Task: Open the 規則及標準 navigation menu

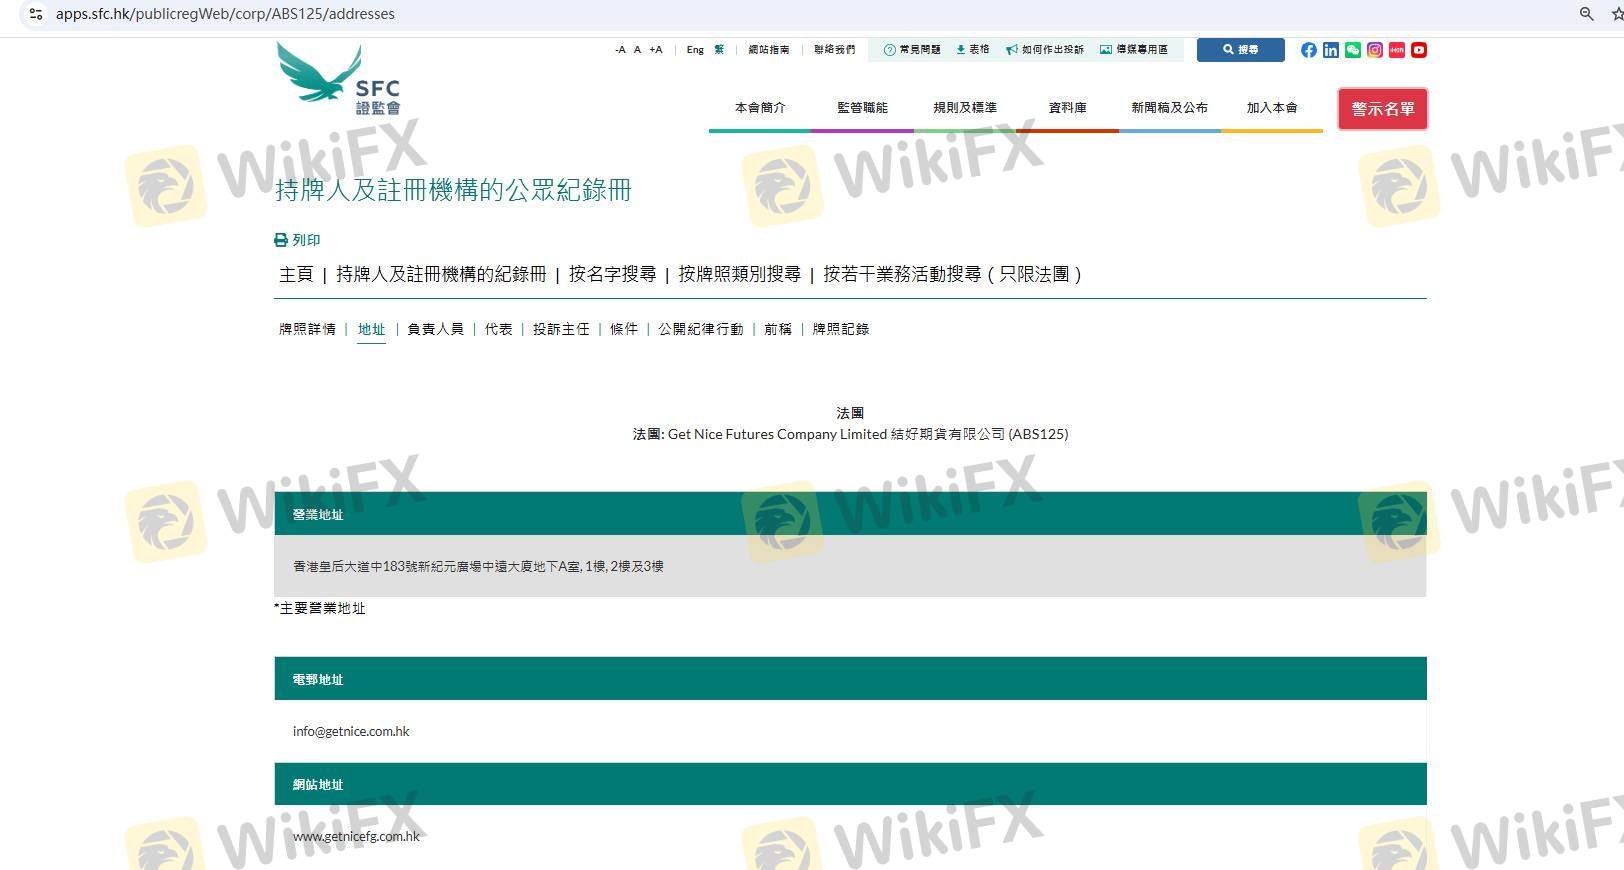Action: pyautogui.click(x=965, y=108)
